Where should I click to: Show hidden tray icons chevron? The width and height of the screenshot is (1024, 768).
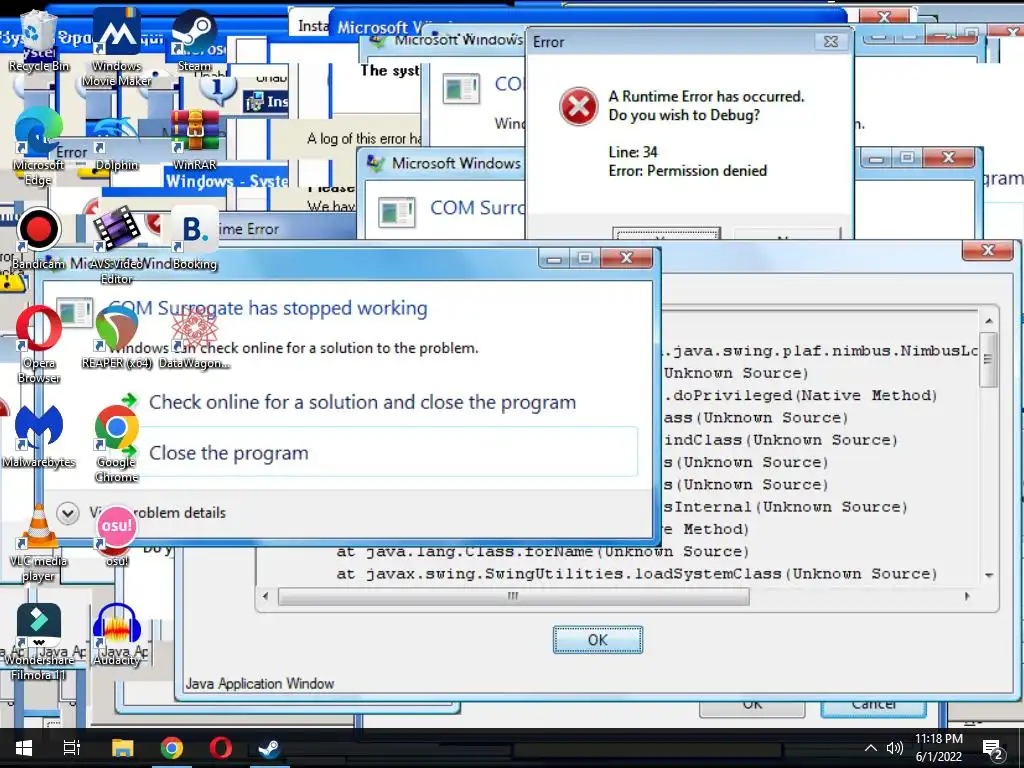point(871,748)
